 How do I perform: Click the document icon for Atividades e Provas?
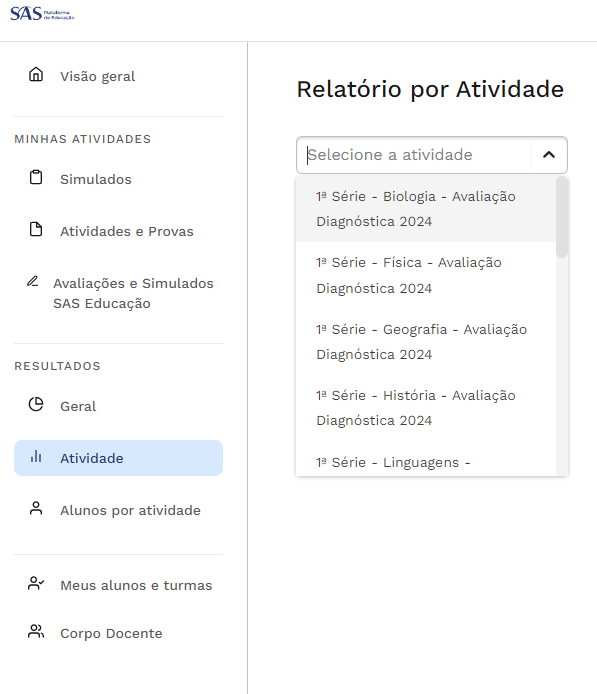pyautogui.click(x=36, y=229)
